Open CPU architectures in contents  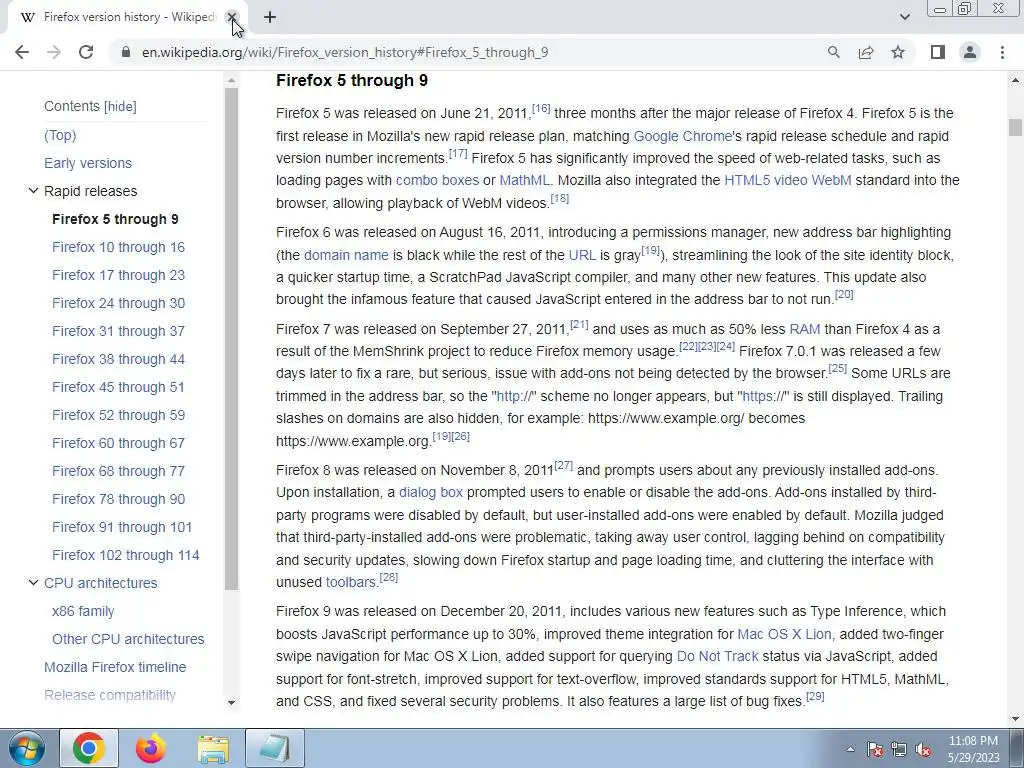click(x=101, y=583)
